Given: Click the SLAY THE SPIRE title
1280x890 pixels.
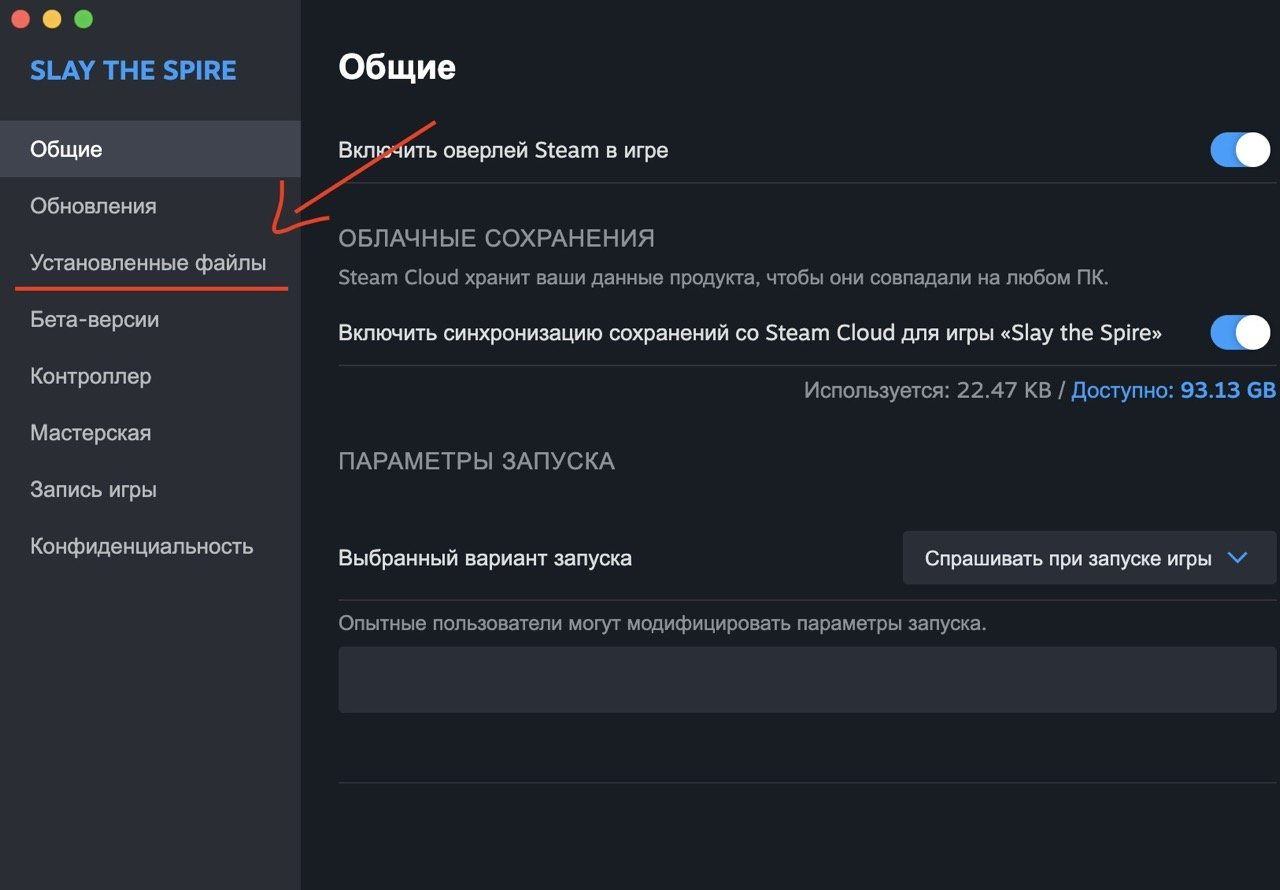Looking at the screenshot, I should tap(133, 71).
